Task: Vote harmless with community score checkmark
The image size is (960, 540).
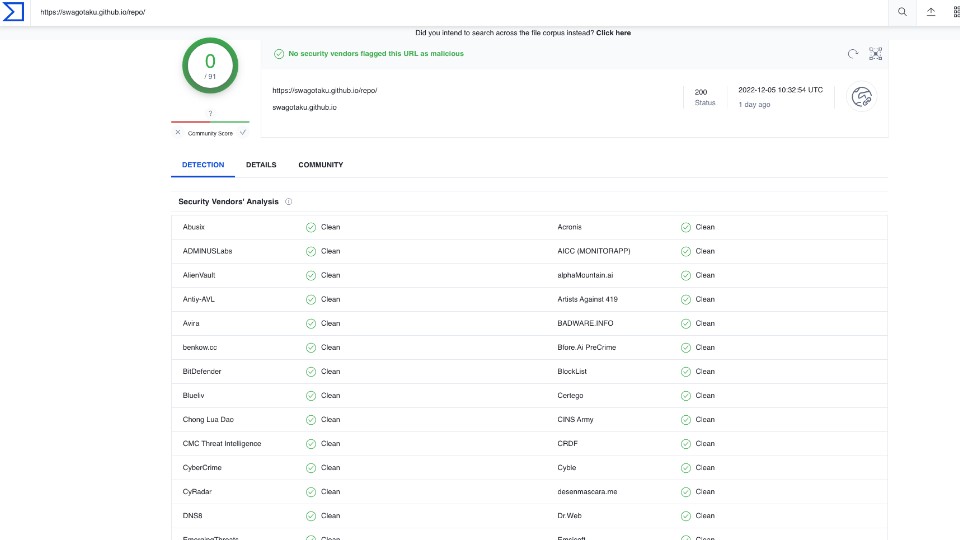Action: (x=243, y=132)
